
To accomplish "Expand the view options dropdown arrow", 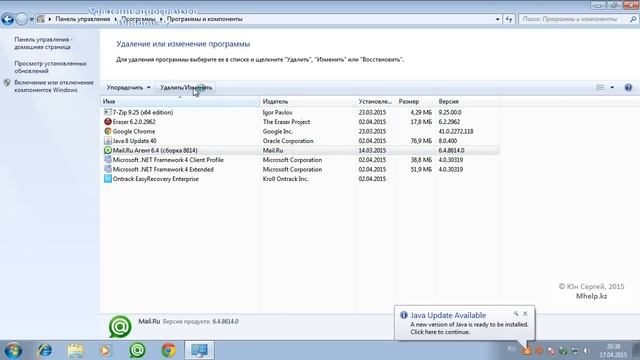I will (x=612, y=87).
